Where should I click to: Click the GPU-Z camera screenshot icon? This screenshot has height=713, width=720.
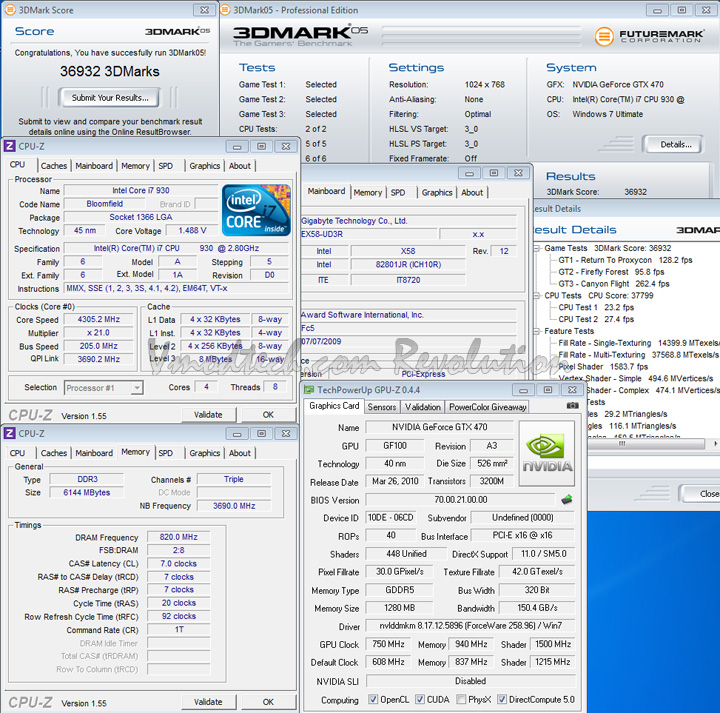pos(572,405)
